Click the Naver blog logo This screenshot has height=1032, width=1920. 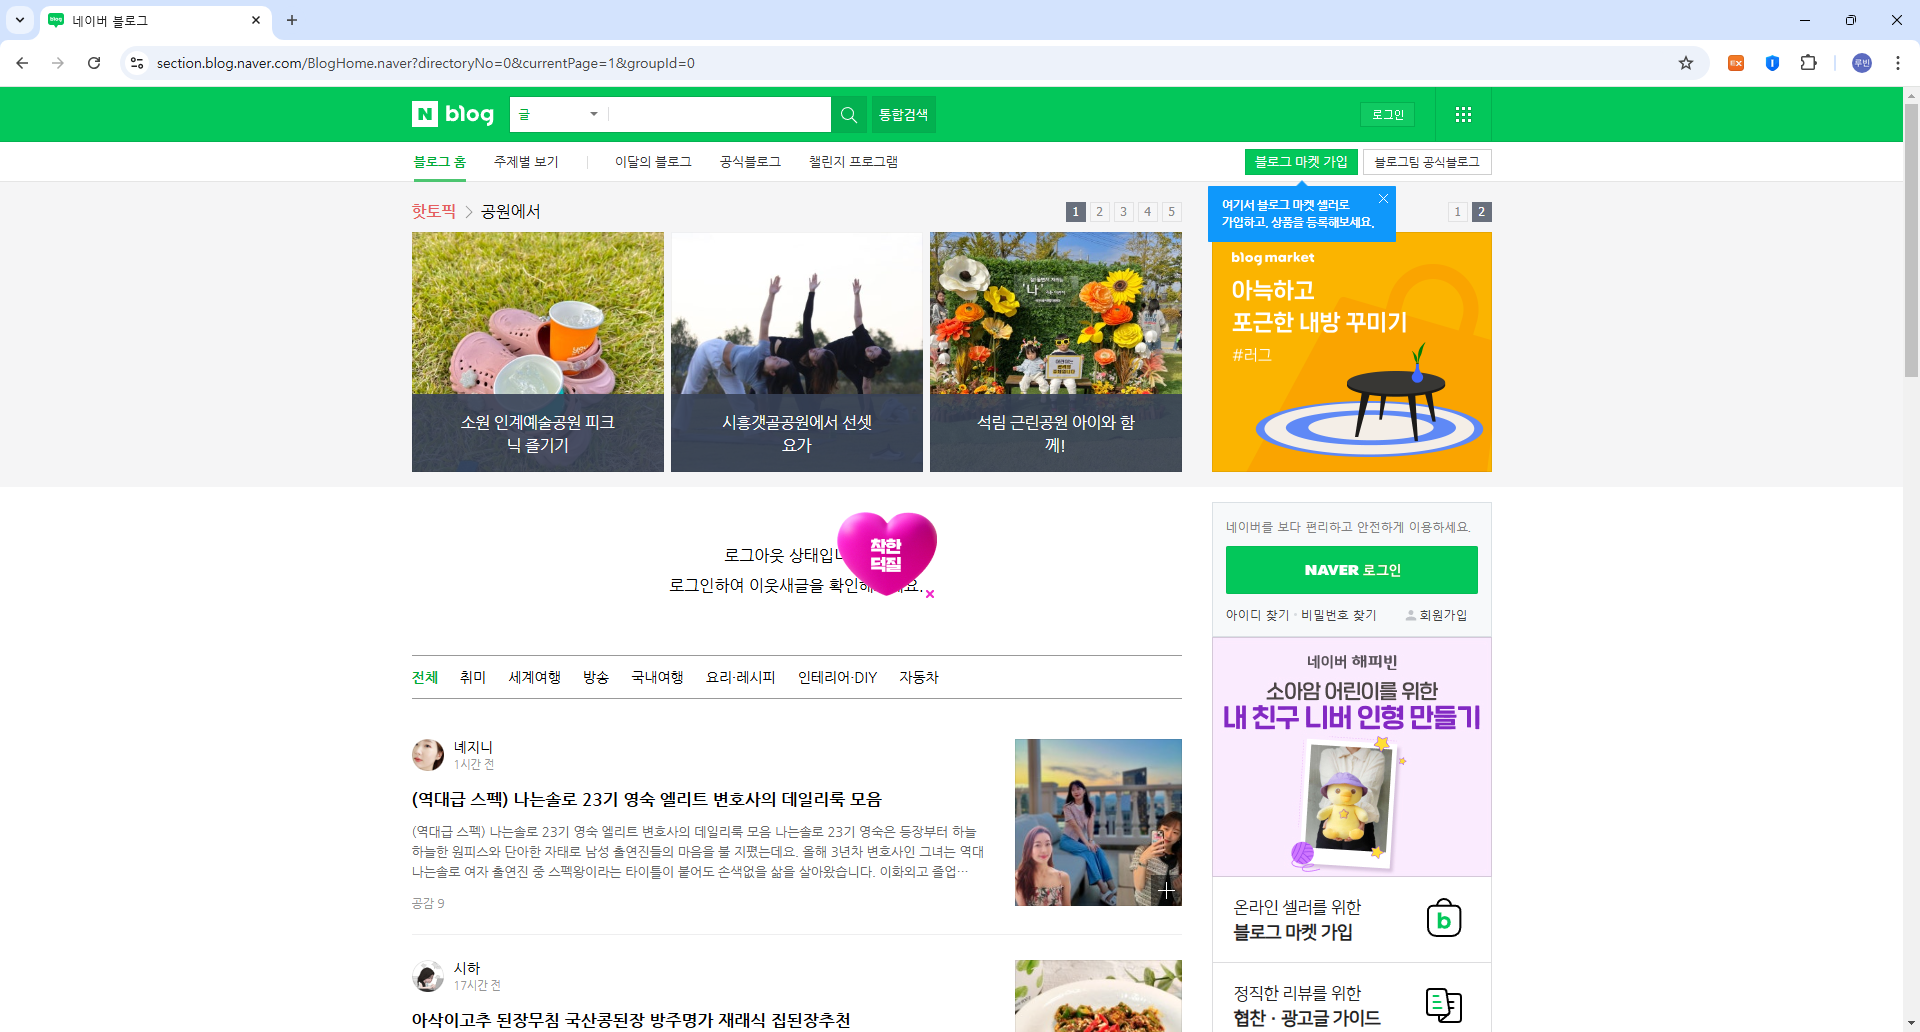coord(453,114)
